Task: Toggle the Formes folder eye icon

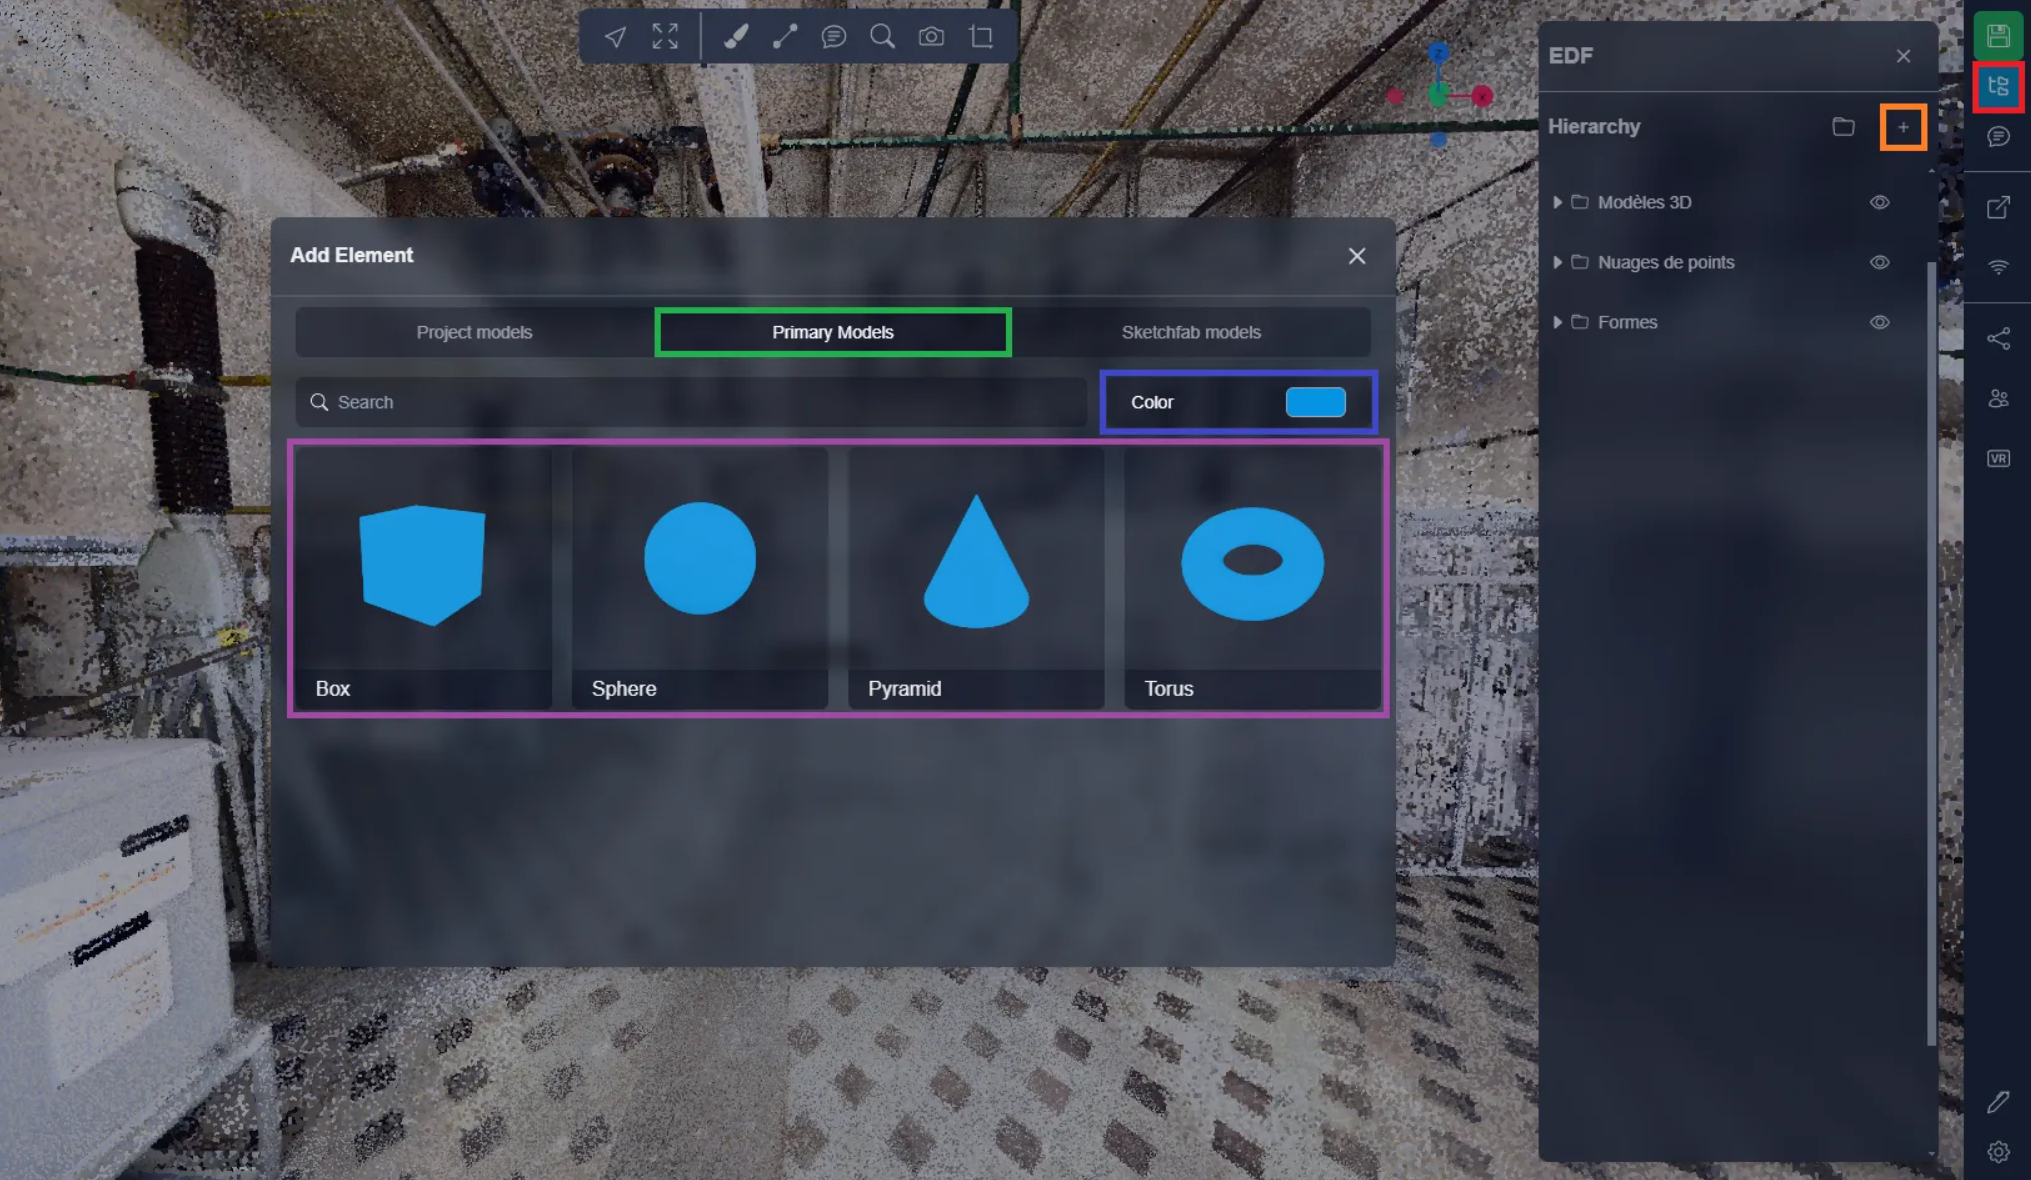Action: click(1879, 322)
